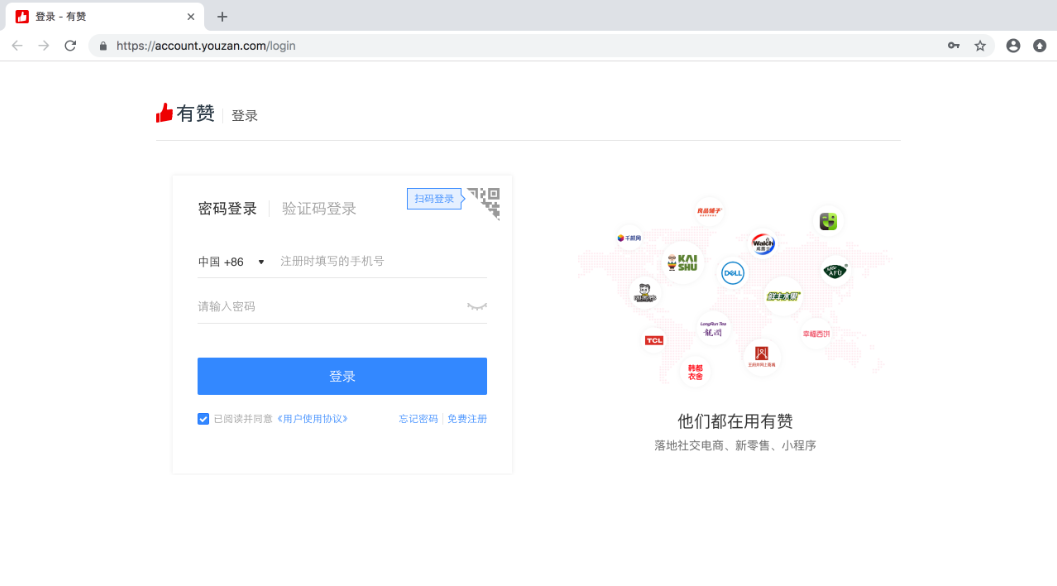Reload the page
The image size is (1057, 586).
coord(70,46)
